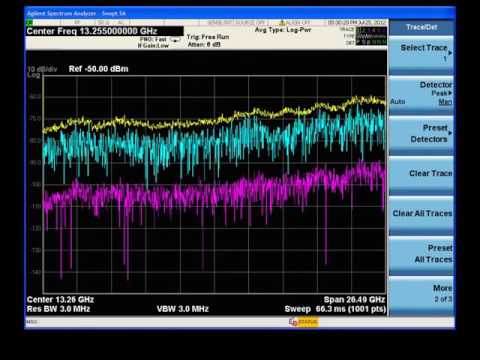Viewport: 480px width, 360px height.
Task: Select the Clear All Traces softkey
Action: [x=421, y=215]
